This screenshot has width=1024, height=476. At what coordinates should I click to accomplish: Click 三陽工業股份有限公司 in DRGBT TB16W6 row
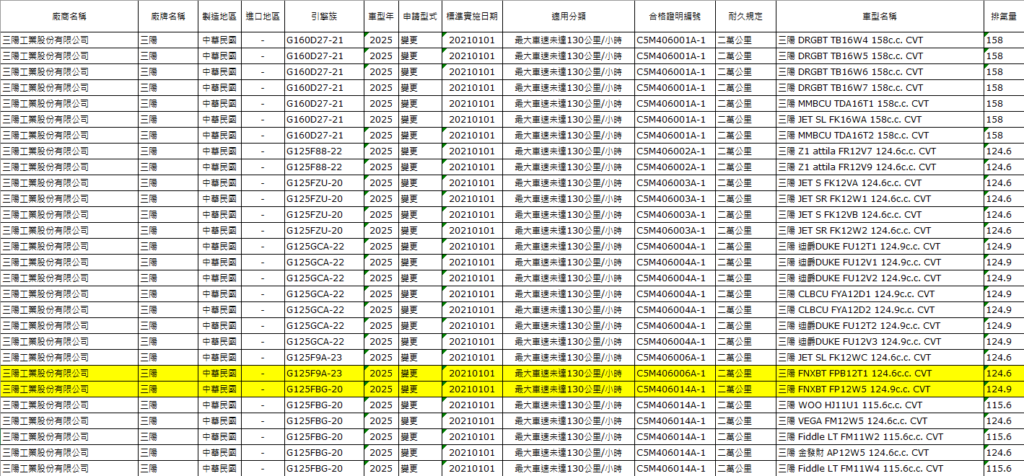tap(69, 72)
